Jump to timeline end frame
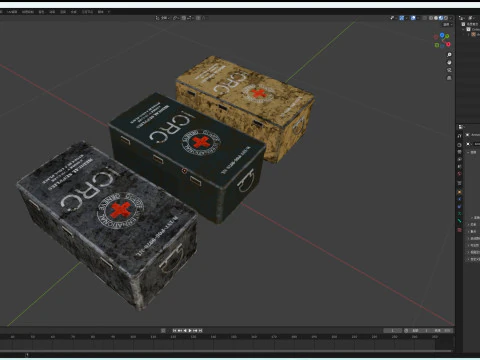This screenshot has height=360, width=480. pos(200,331)
